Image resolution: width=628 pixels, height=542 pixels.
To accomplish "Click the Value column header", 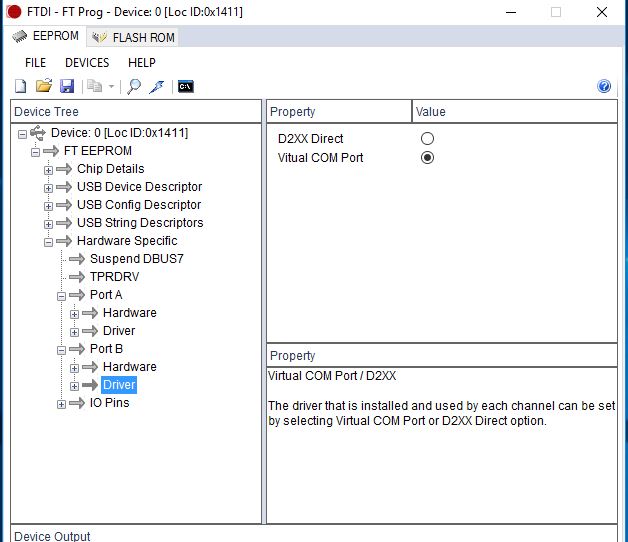I will tap(515, 111).
